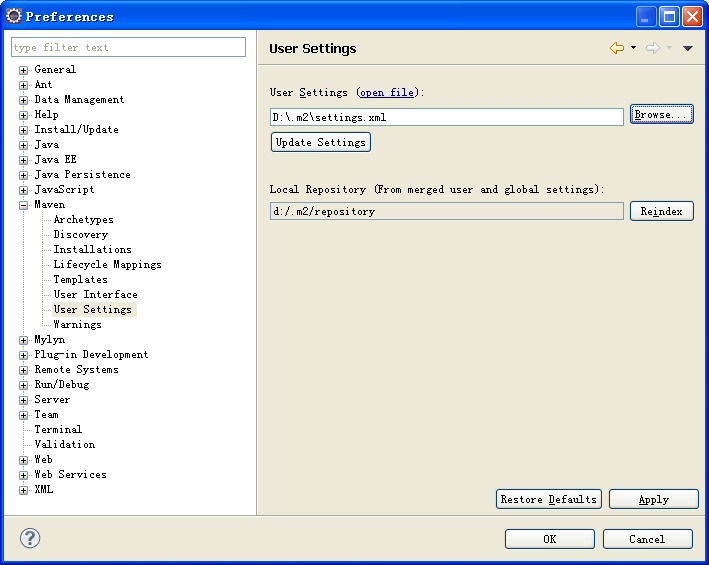
Task: Select Installations under Maven
Action: pyautogui.click(x=93, y=250)
